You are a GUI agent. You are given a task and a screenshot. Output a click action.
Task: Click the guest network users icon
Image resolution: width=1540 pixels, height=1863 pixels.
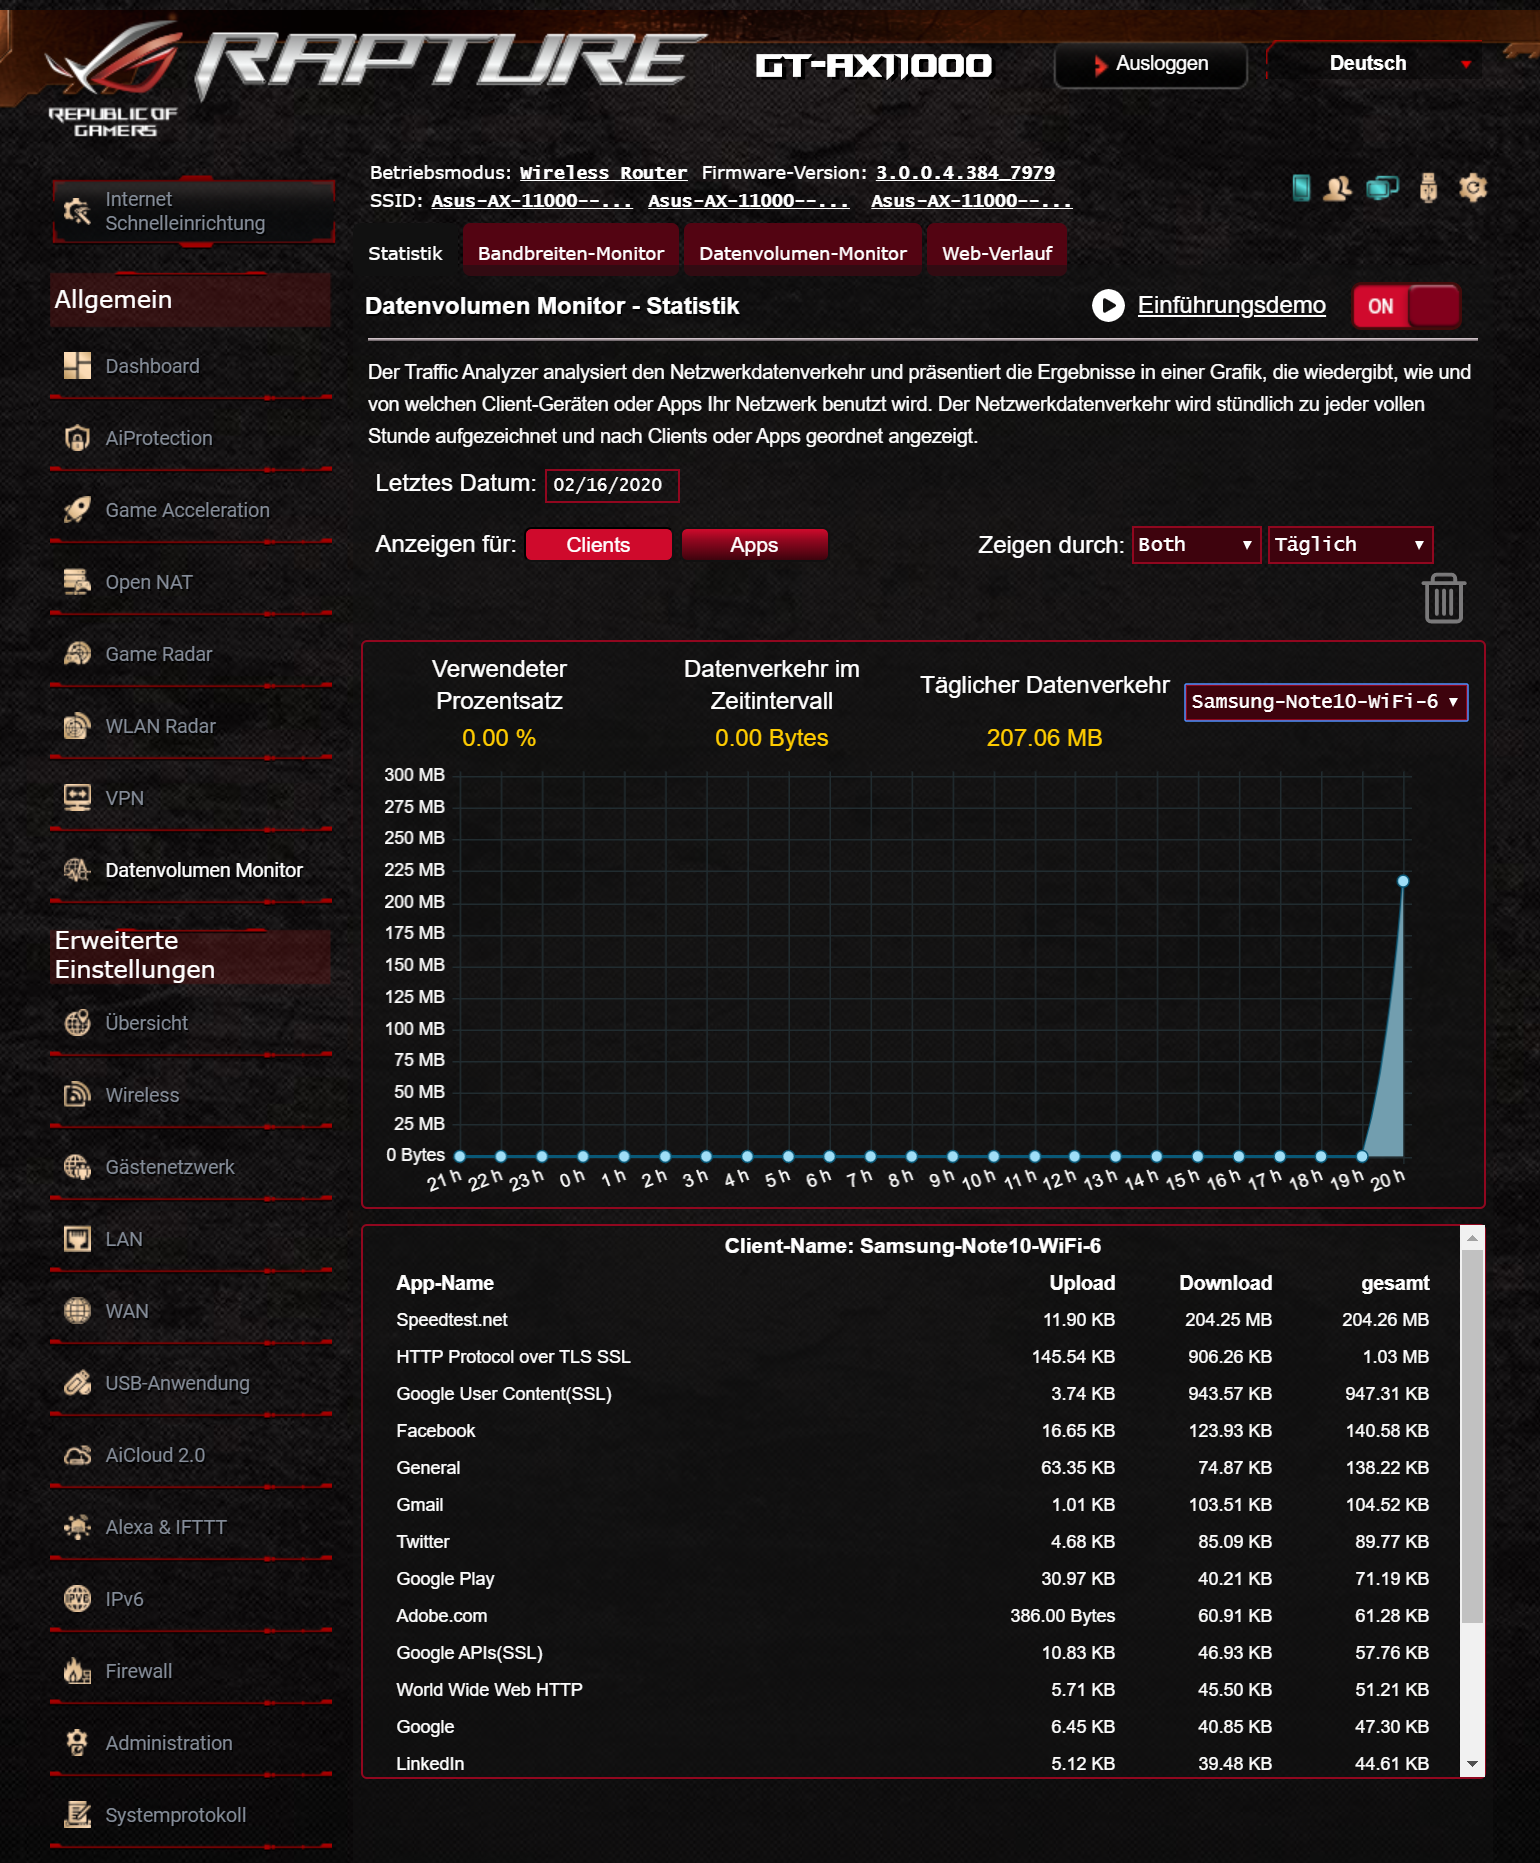[1337, 187]
